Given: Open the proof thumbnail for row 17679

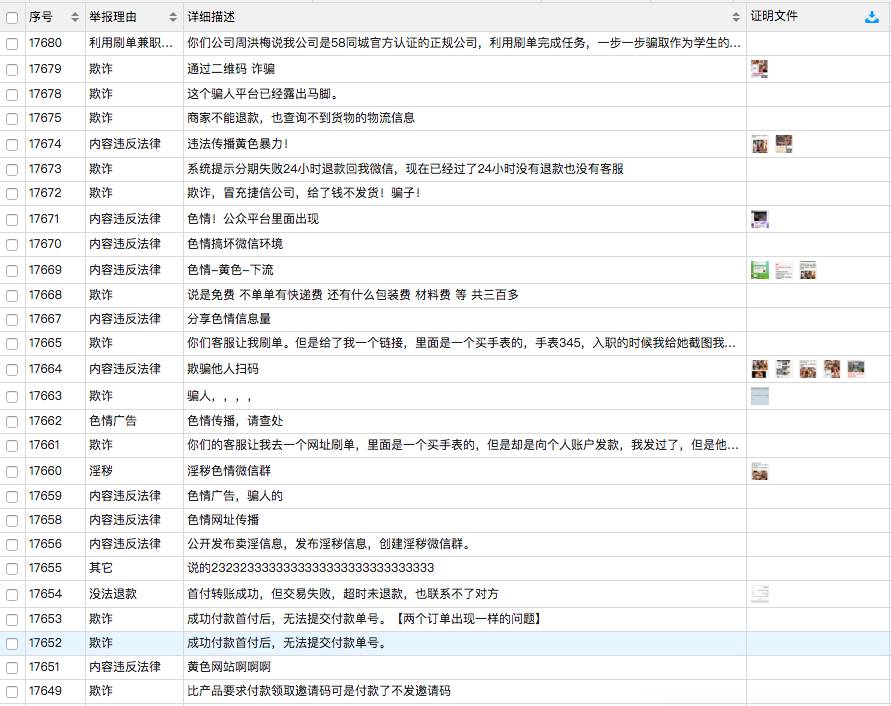Looking at the screenshot, I should point(760,69).
